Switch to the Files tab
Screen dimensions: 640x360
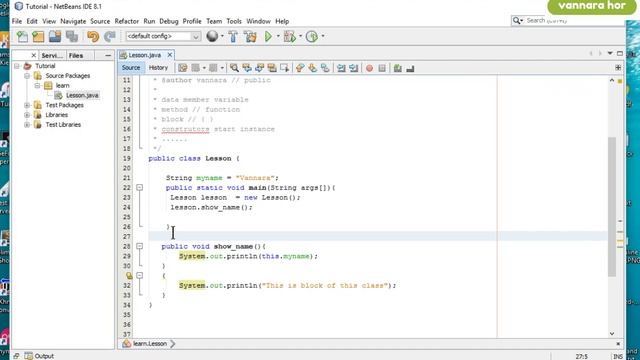(76, 56)
